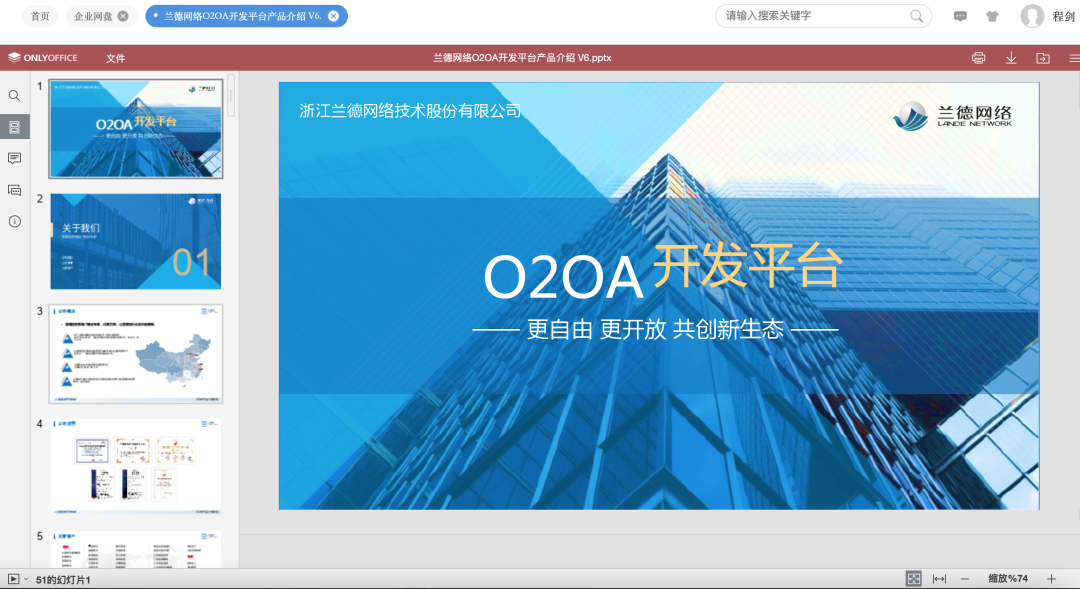Open the chat panel icon
This screenshot has height=589, width=1080.
[14, 190]
